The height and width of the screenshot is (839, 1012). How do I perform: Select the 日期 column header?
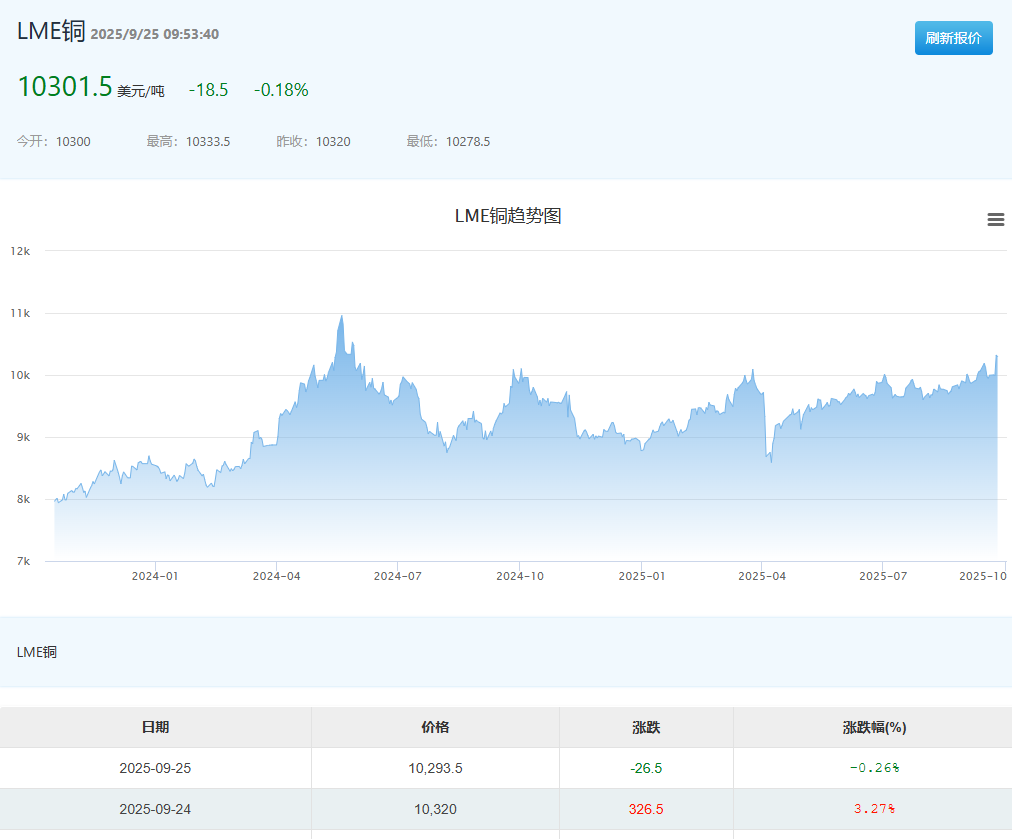click(x=157, y=727)
